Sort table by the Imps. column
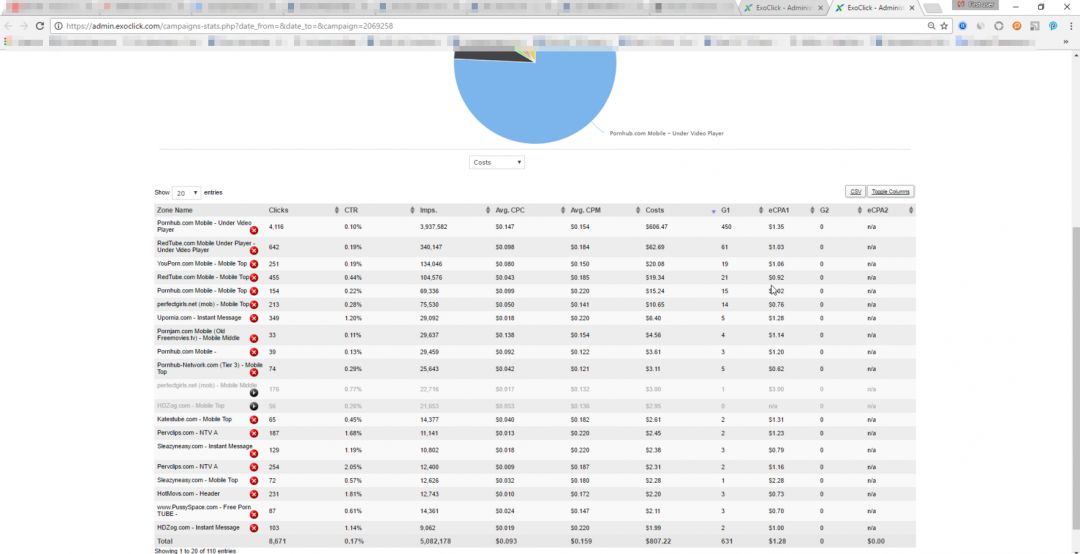This screenshot has width=1080, height=554. [455, 210]
